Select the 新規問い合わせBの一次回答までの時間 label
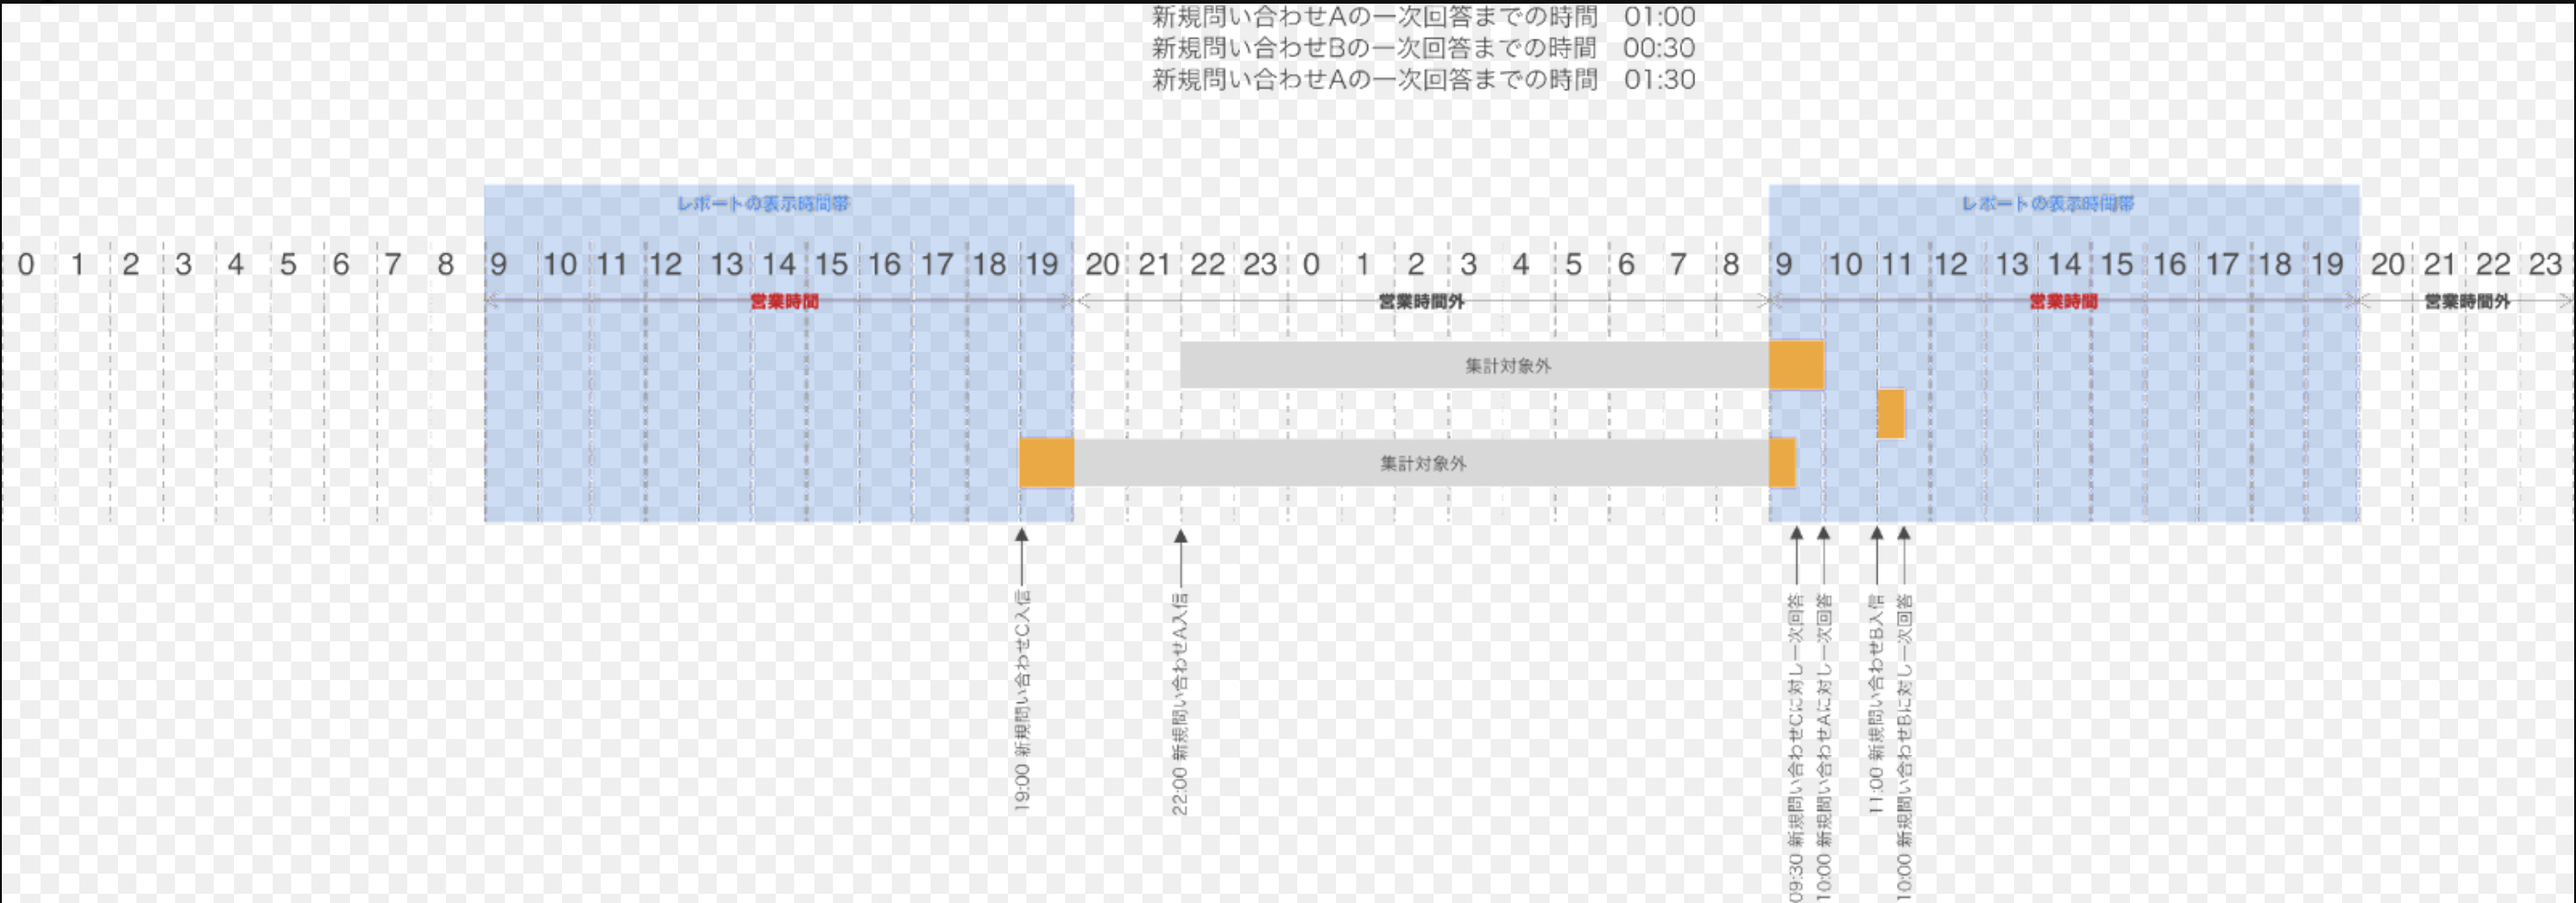2576x903 pixels. tap(1374, 48)
